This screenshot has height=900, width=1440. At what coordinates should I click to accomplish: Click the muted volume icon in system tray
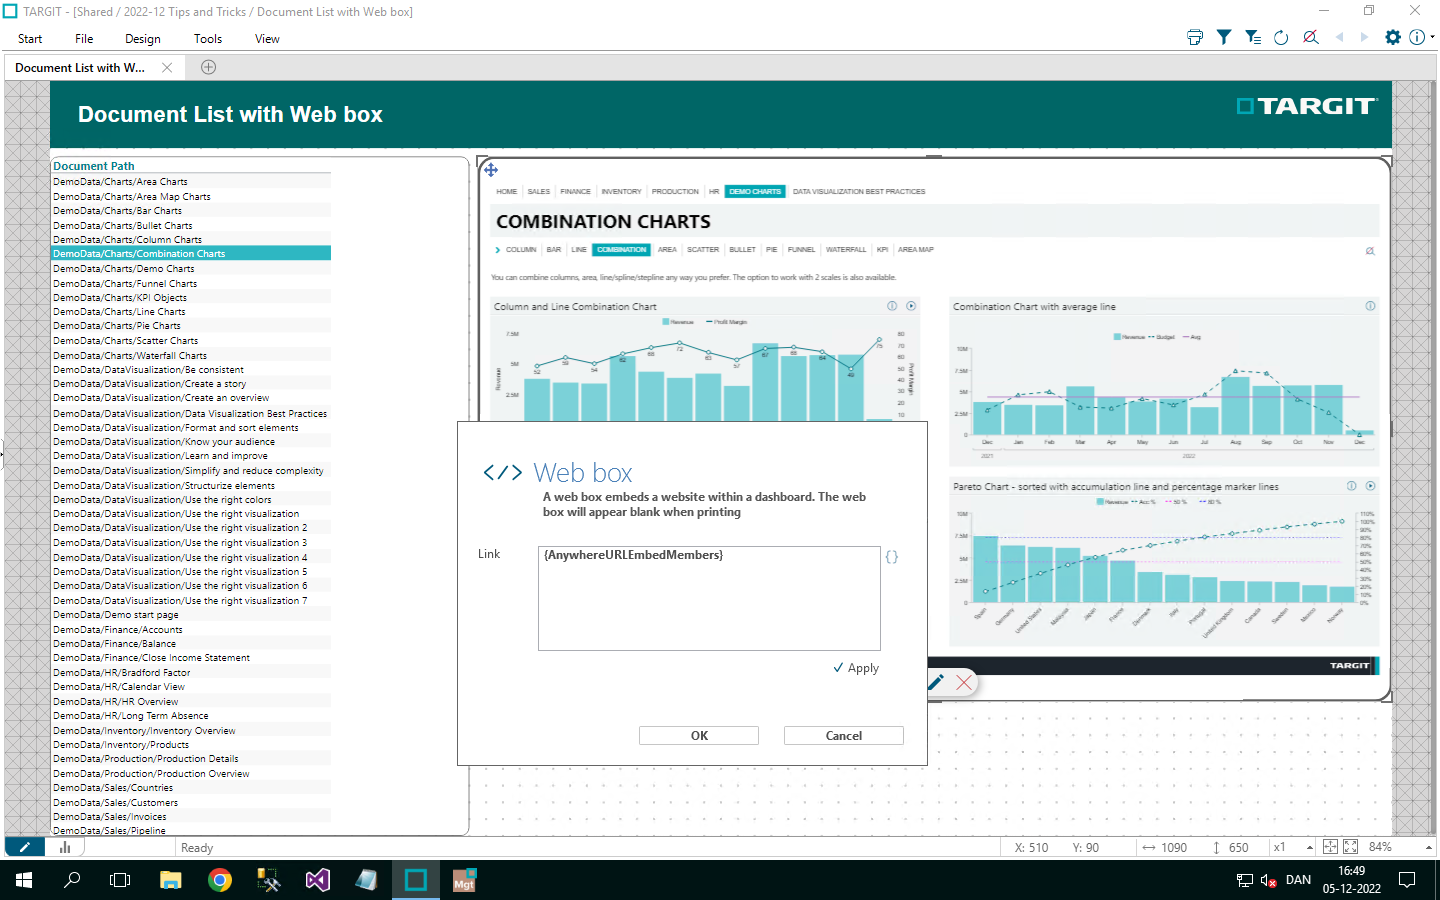[x=1269, y=880]
